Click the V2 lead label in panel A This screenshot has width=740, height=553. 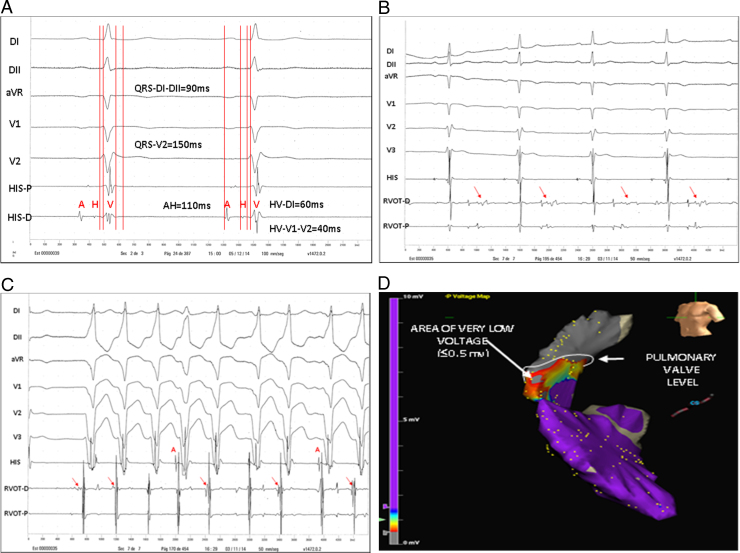click(x=15, y=161)
